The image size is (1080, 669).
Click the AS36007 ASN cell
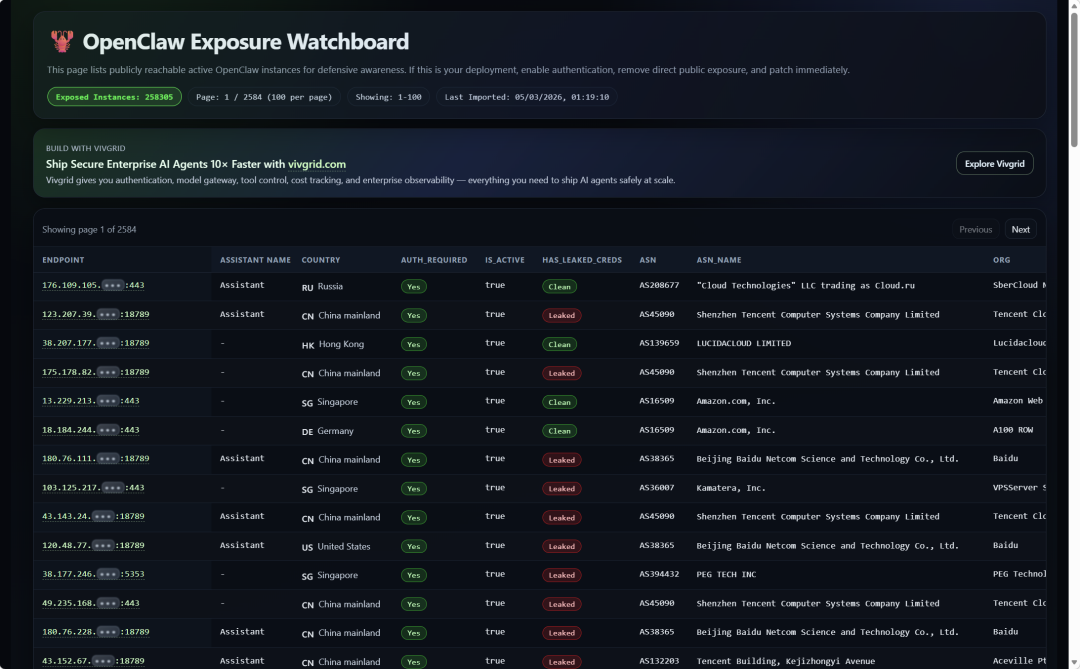pyautogui.click(x=656, y=488)
